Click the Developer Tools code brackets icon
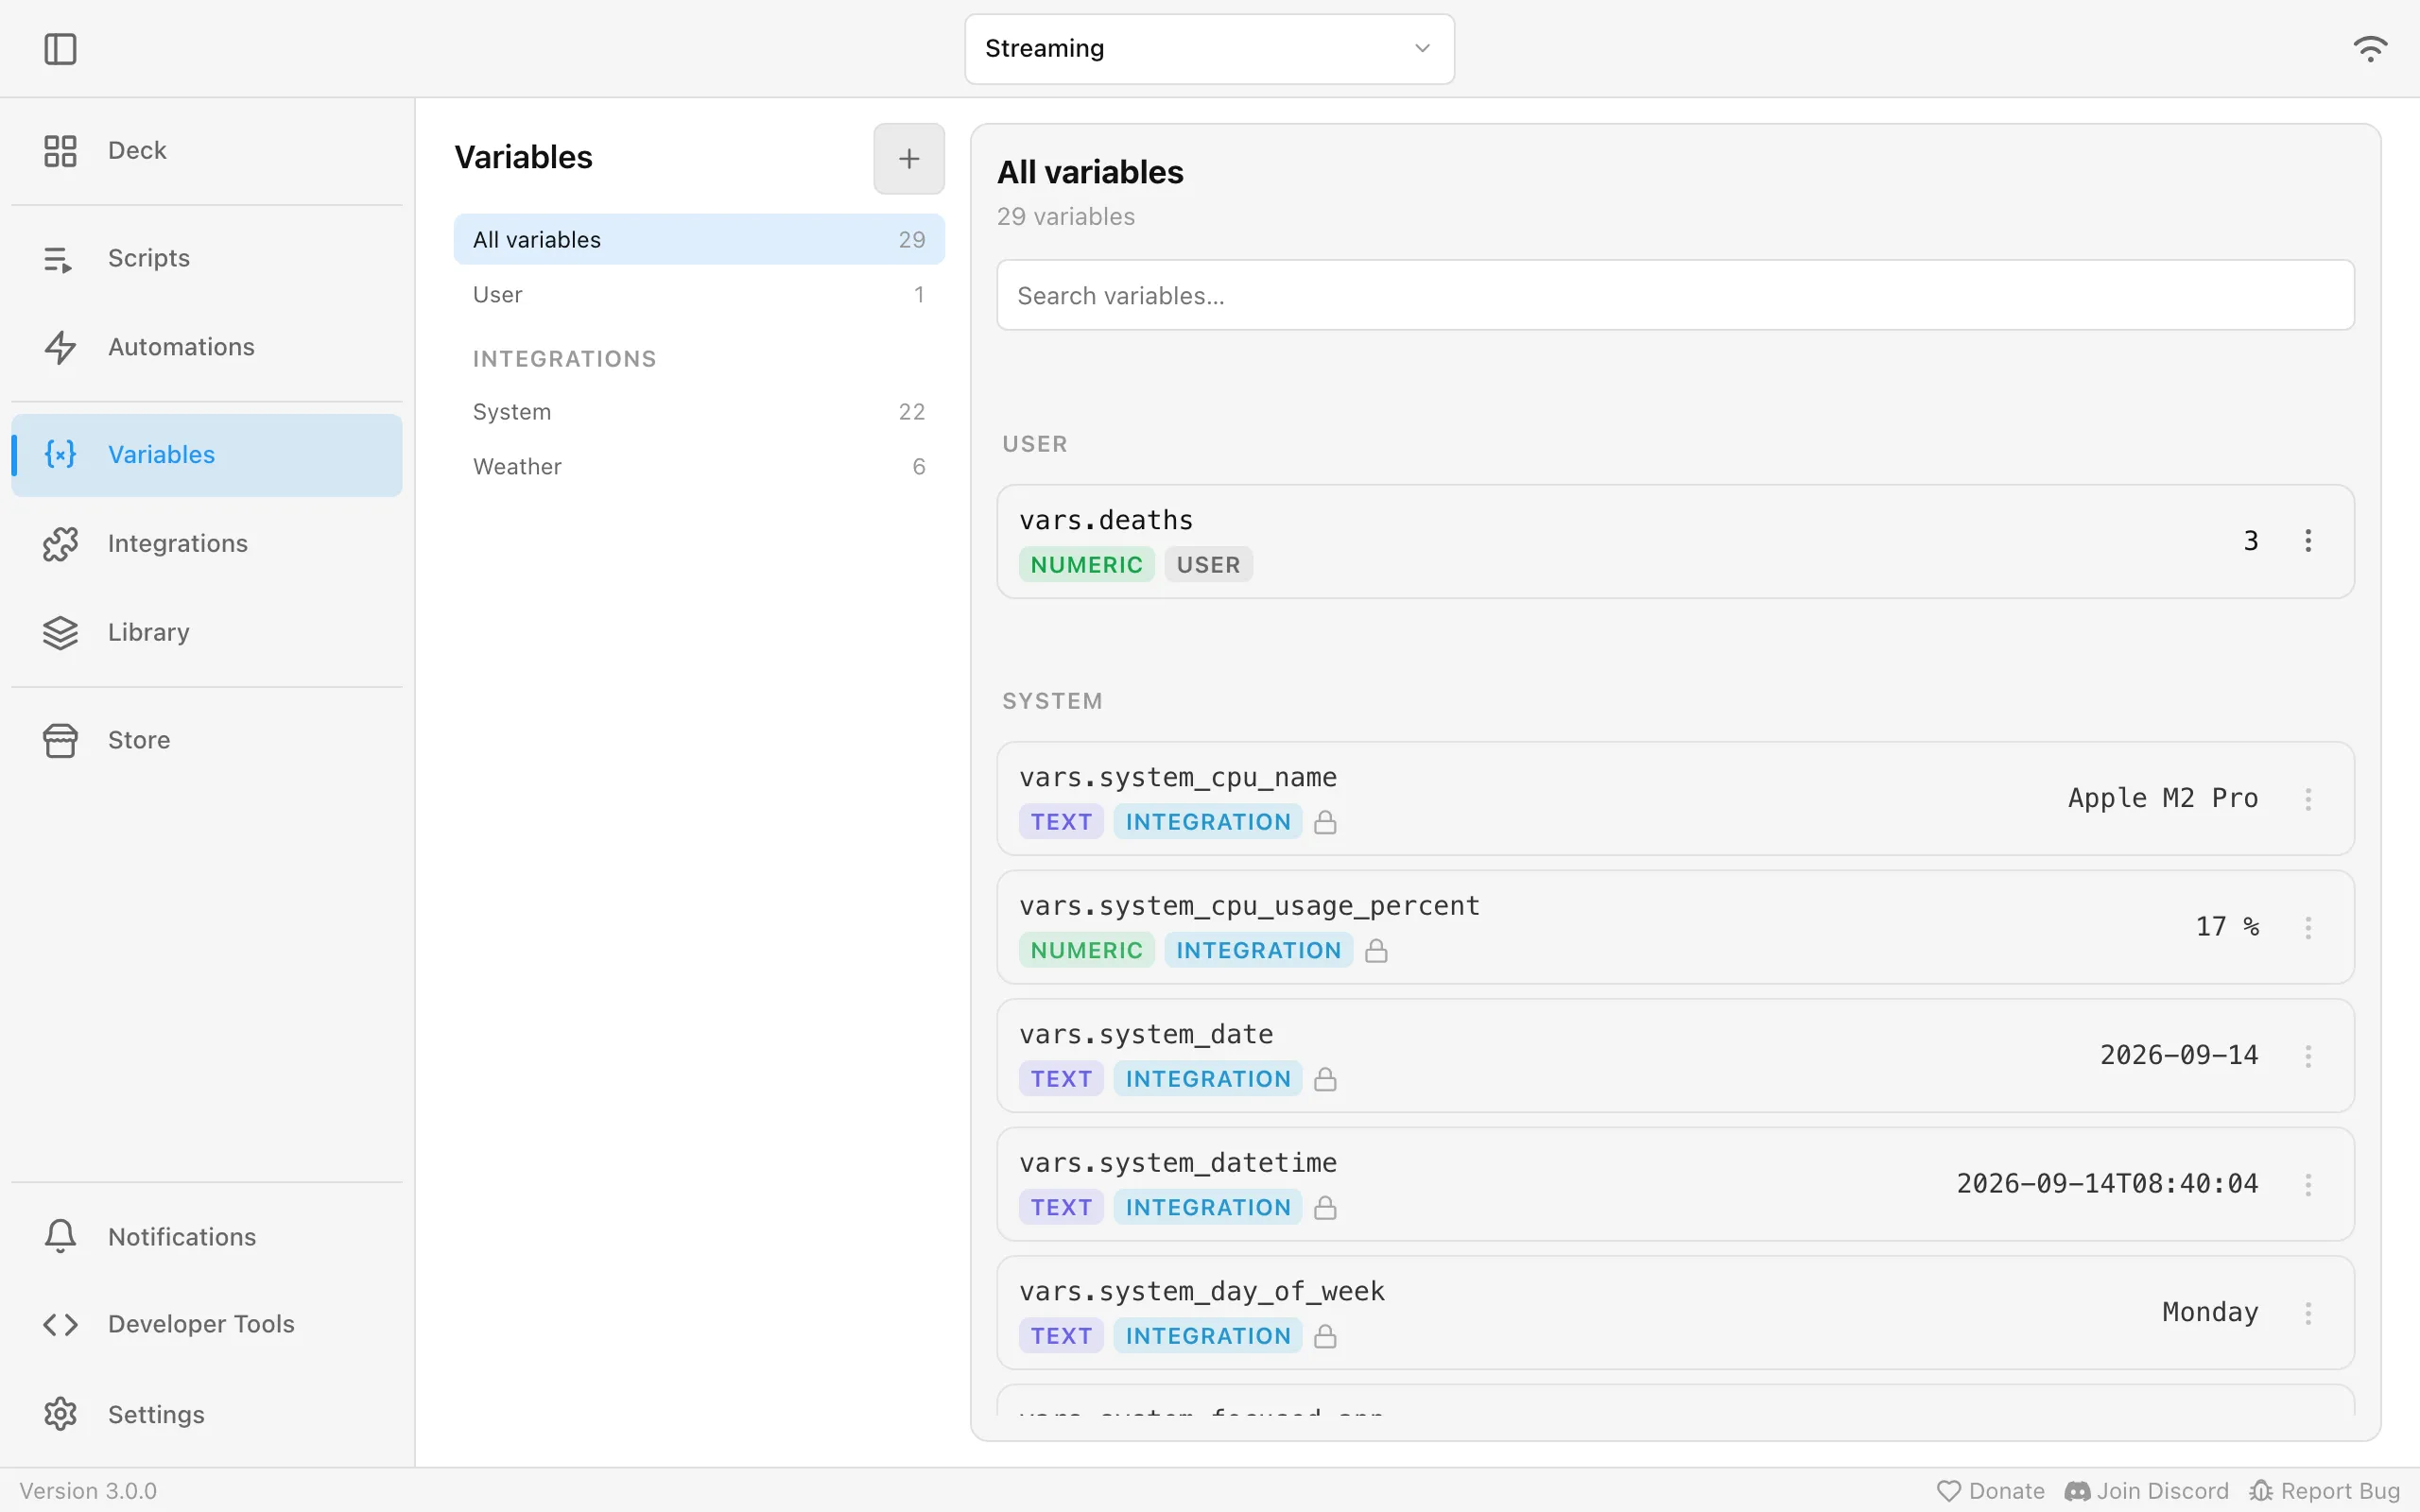Image resolution: width=2420 pixels, height=1512 pixels. pos(60,1325)
